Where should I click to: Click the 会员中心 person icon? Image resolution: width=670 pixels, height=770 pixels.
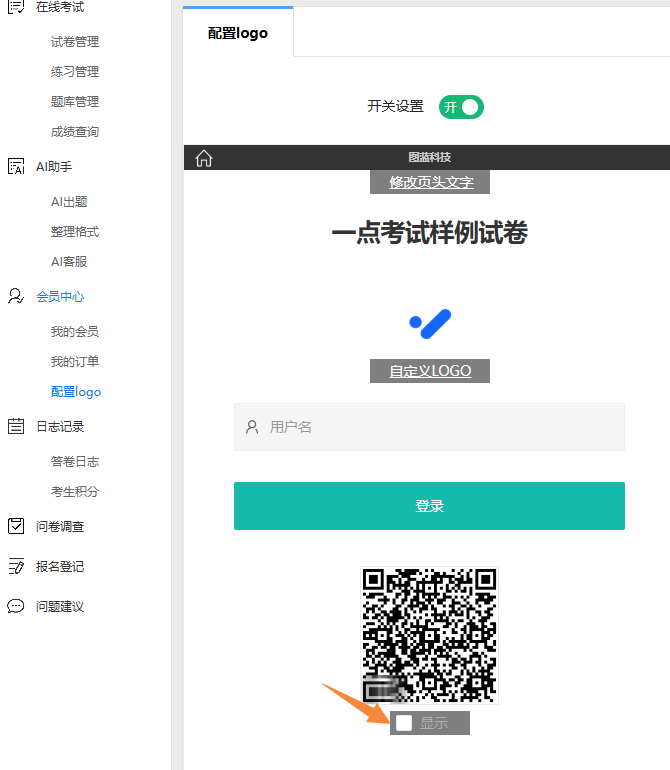16,296
